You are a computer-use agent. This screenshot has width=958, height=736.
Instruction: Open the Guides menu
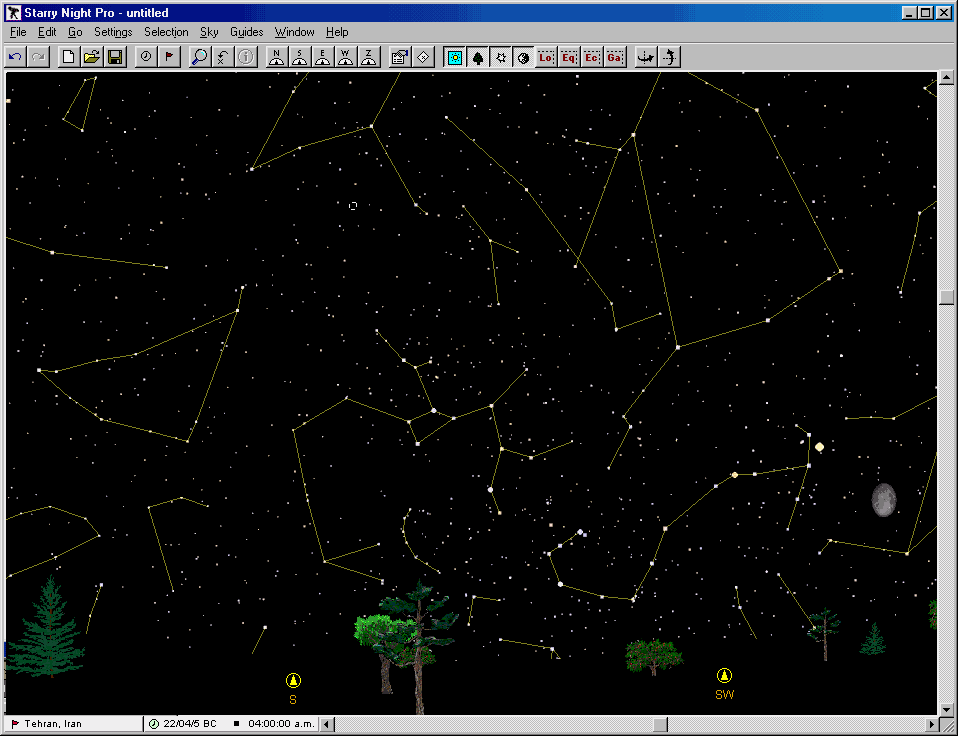(x=247, y=32)
